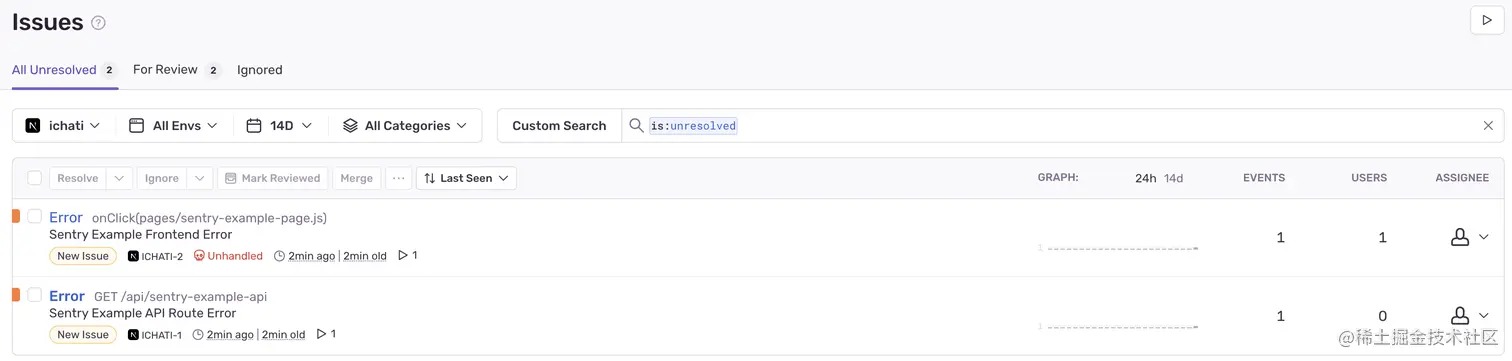The height and width of the screenshot is (361, 1512).
Task: Clear search with the X icon
Action: click(1488, 126)
